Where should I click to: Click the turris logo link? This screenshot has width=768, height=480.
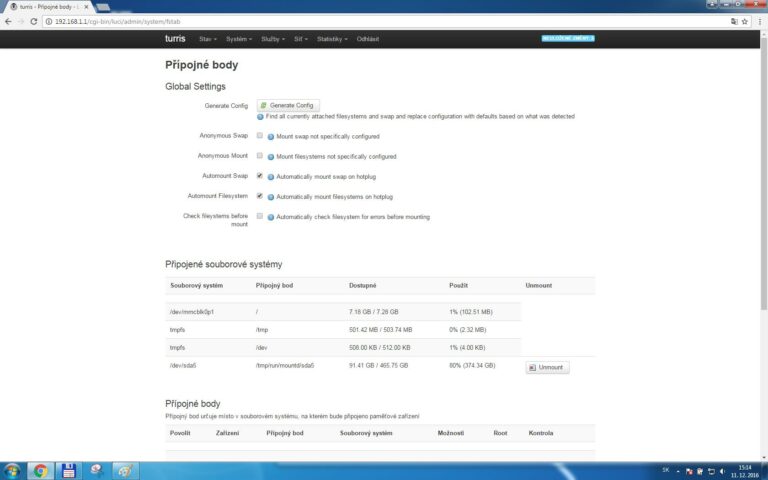click(x=175, y=38)
